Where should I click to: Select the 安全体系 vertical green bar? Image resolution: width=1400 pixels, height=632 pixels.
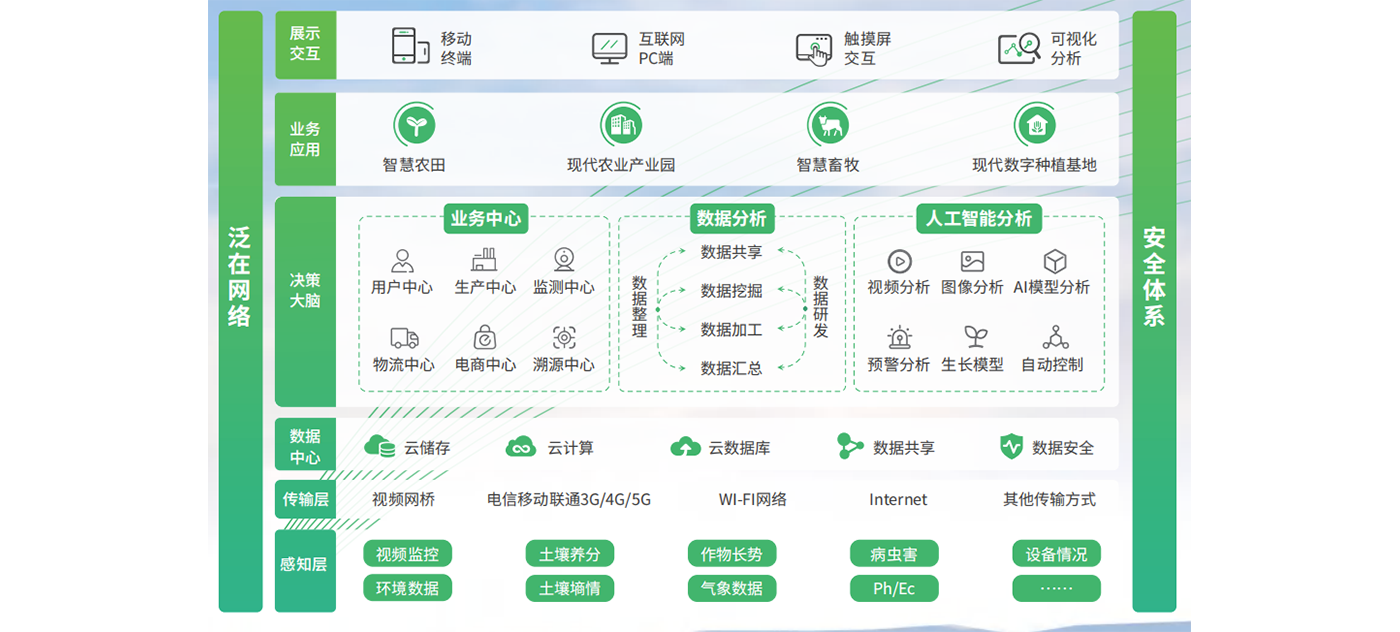point(1154,311)
